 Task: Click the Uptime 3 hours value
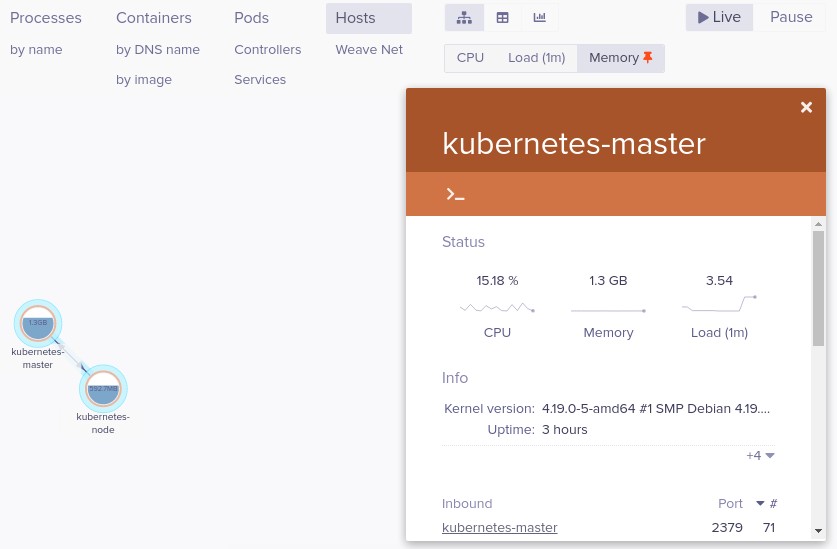tap(565, 430)
